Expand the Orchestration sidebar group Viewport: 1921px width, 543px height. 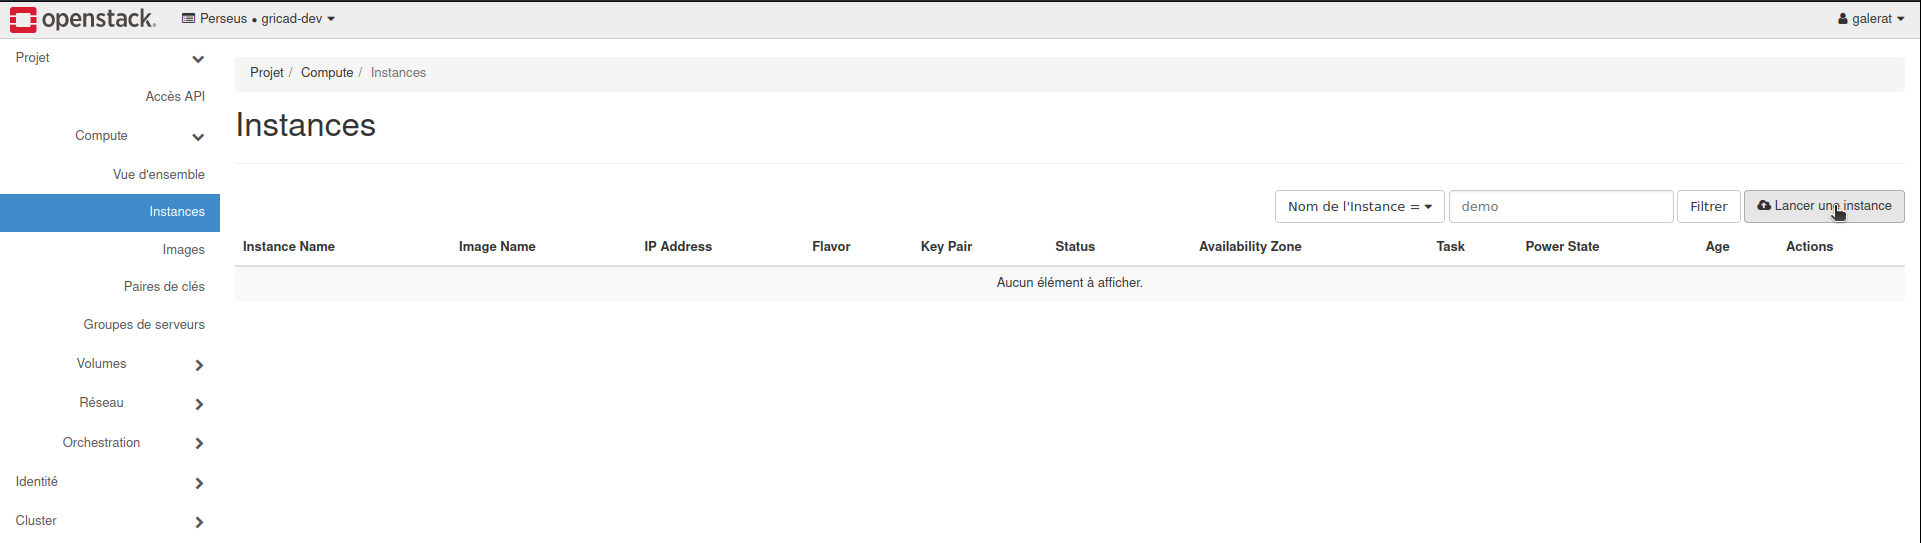click(x=110, y=443)
